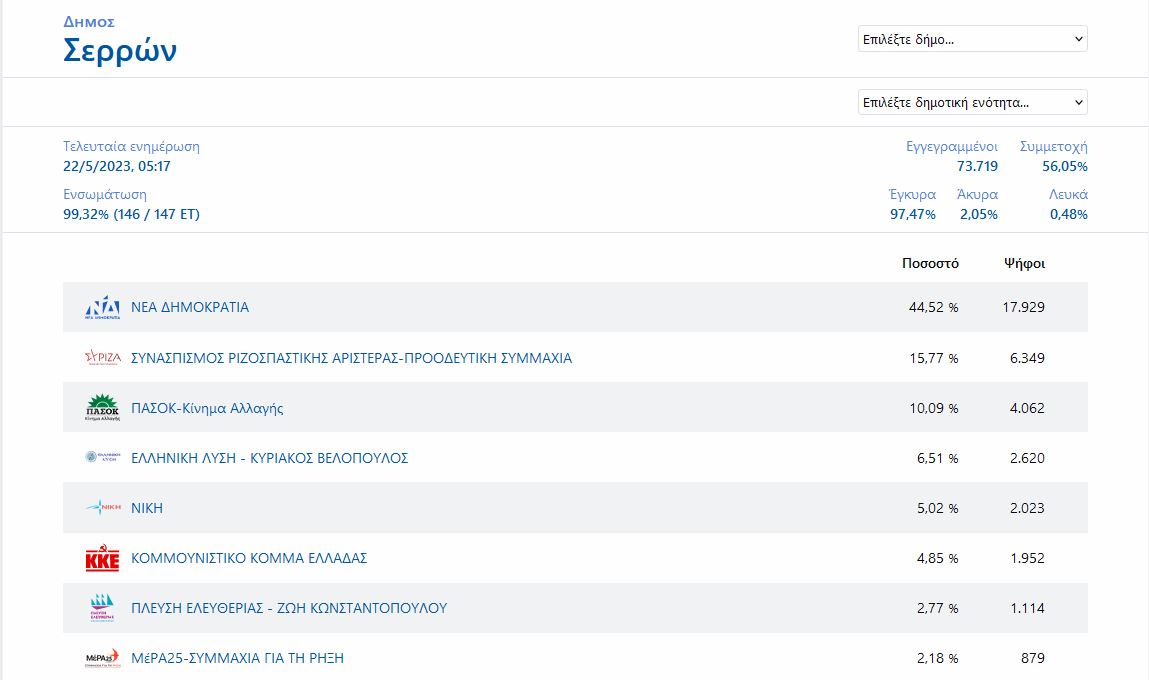Click the 'Ποσοστό' column header
This screenshot has width=1149, height=680.
[930, 264]
